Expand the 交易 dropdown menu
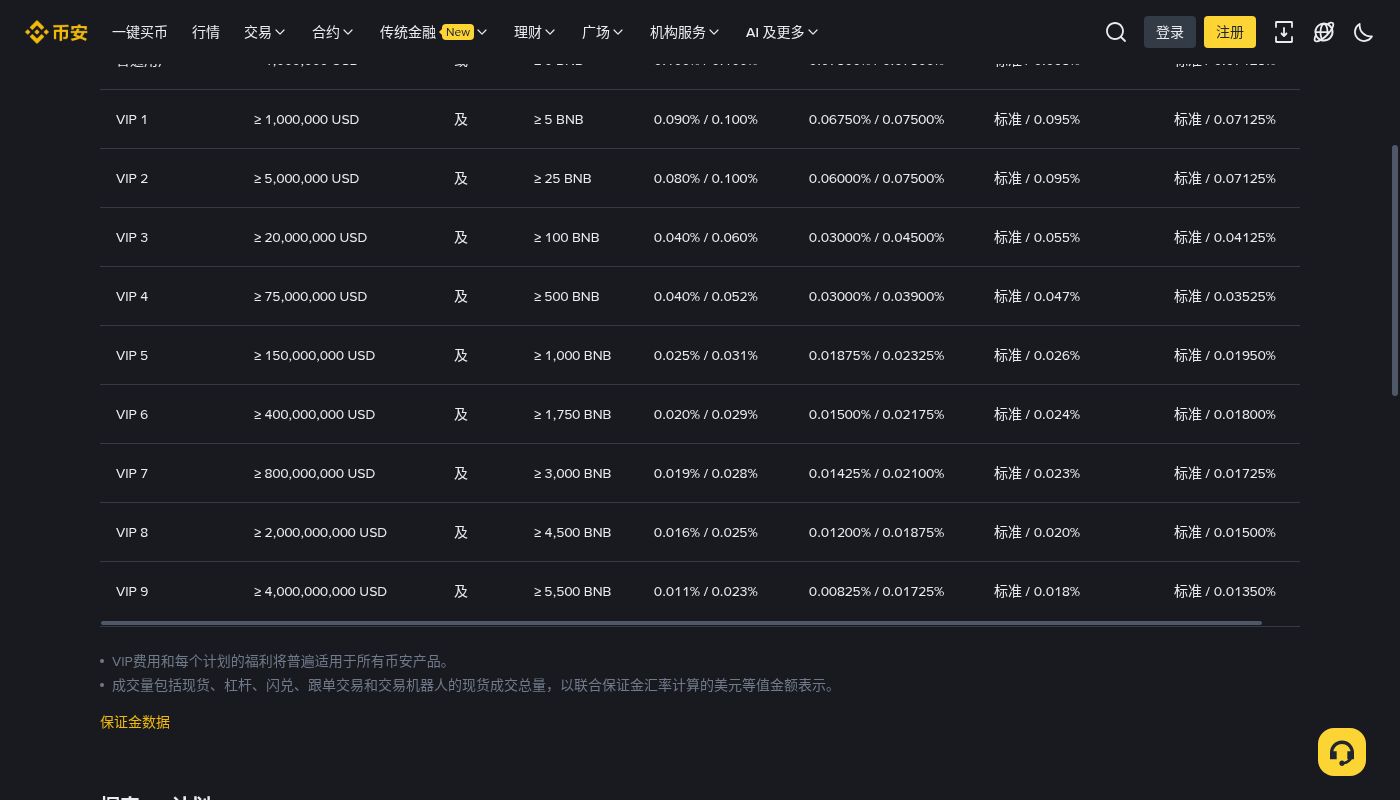1400x800 pixels. click(x=265, y=32)
